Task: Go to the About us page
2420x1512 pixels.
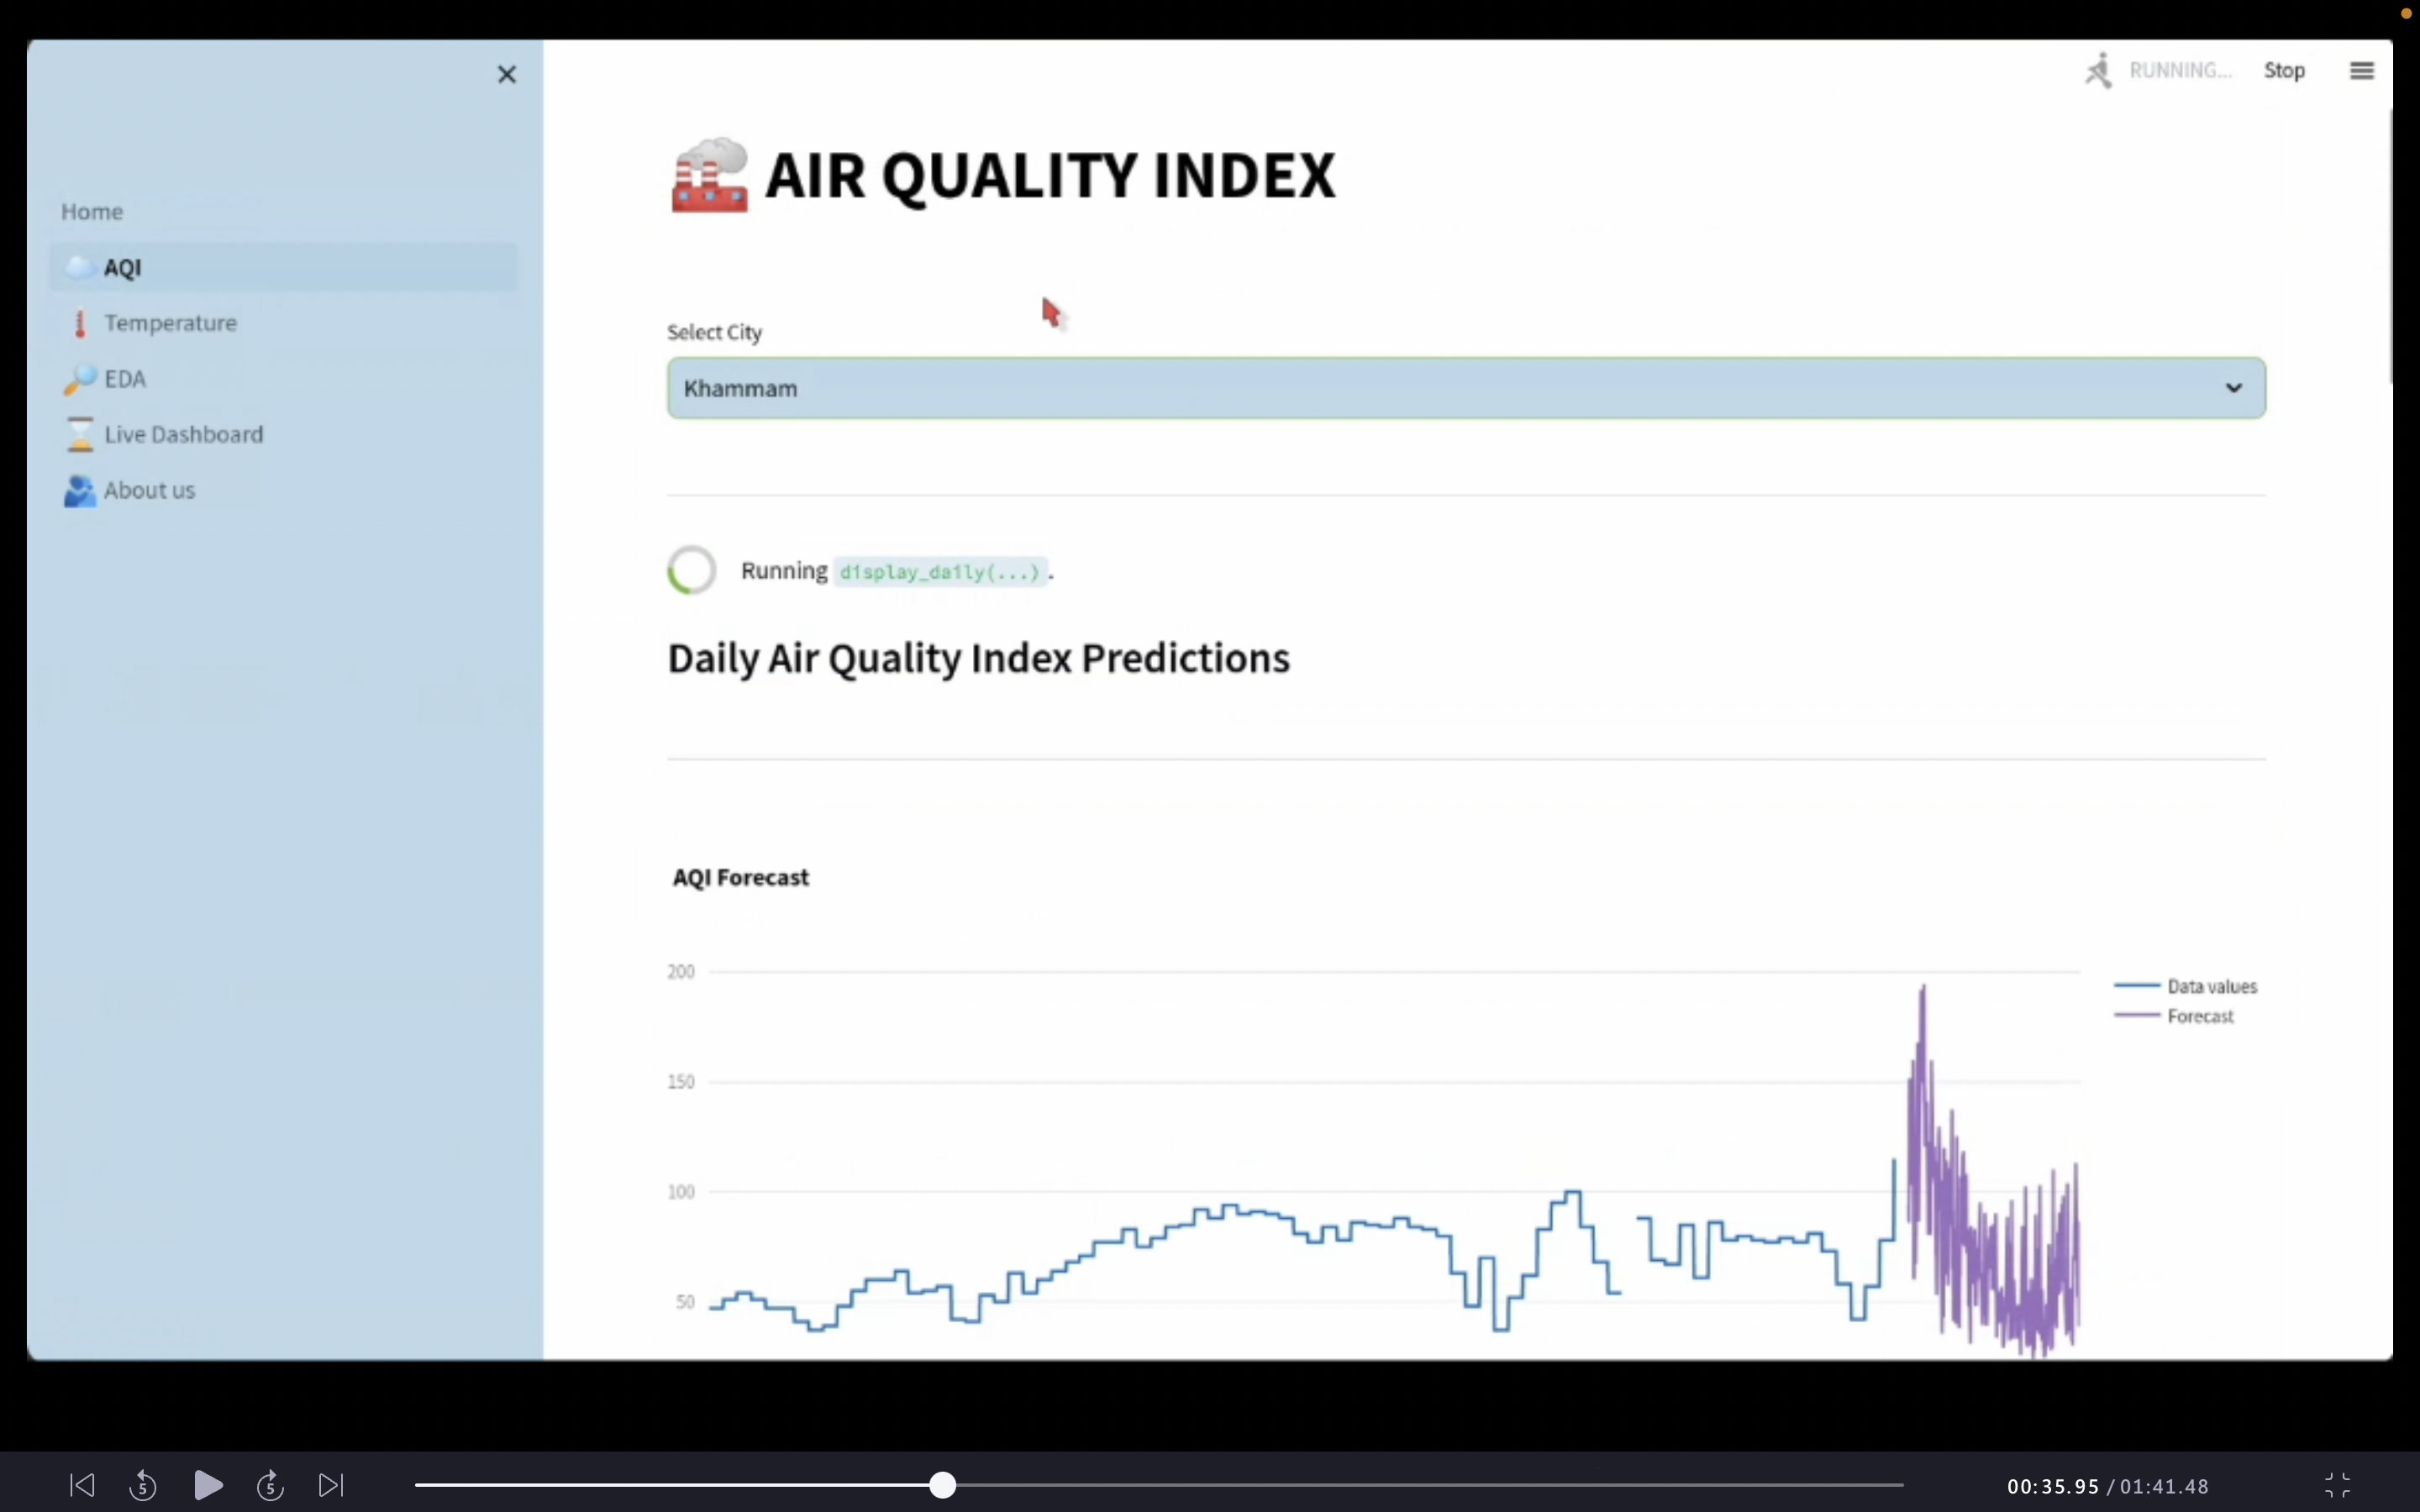Action: [x=149, y=490]
